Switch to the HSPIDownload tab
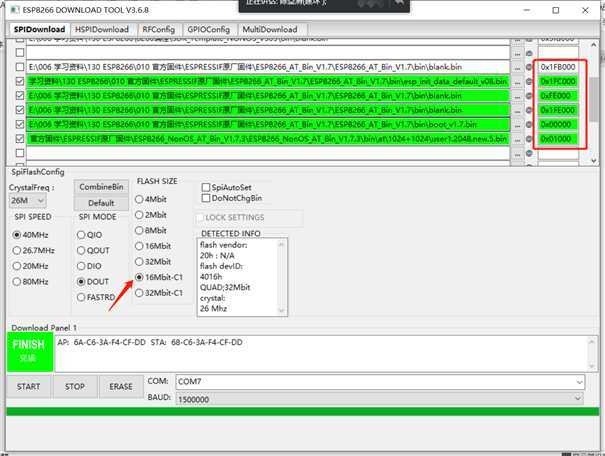The width and height of the screenshot is (605, 456). (102, 29)
